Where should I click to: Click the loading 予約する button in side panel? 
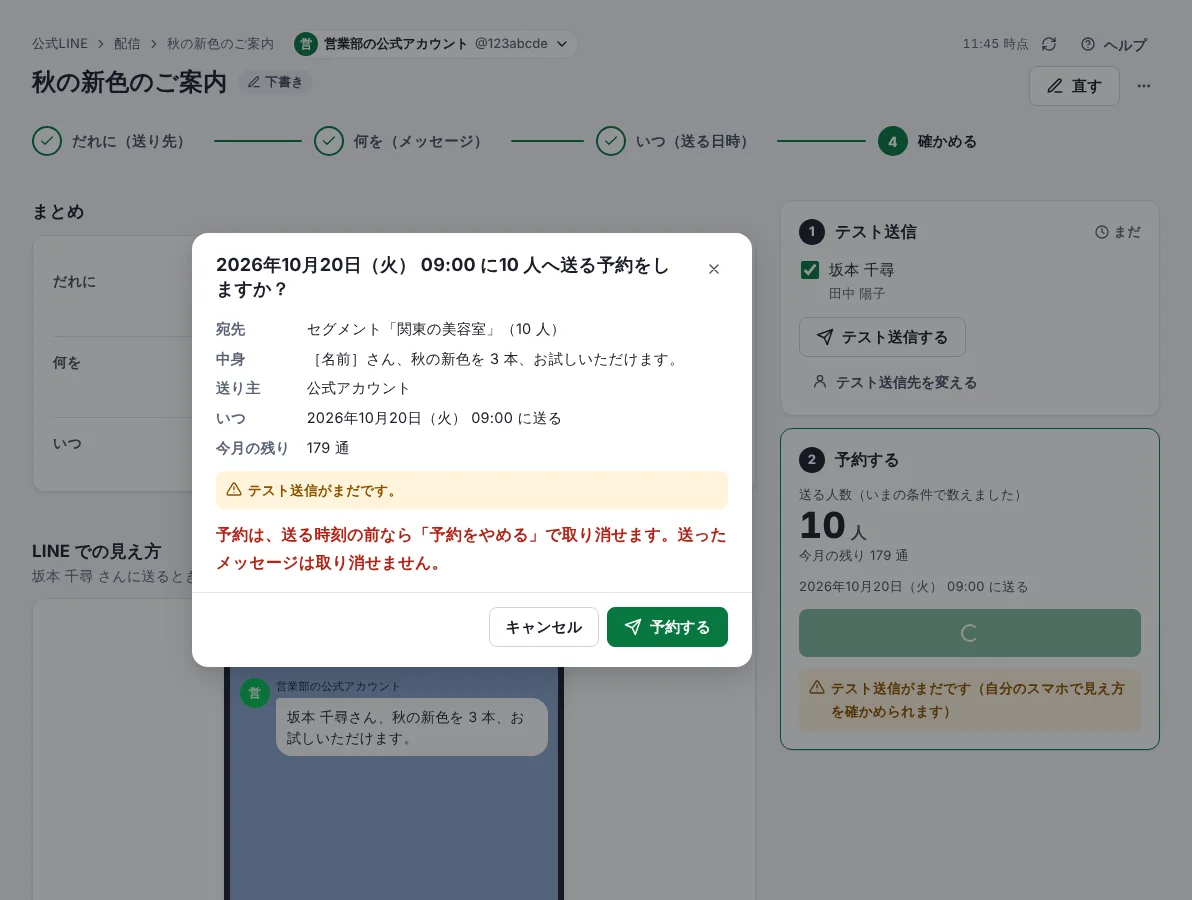pyautogui.click(x=969, y=633)
